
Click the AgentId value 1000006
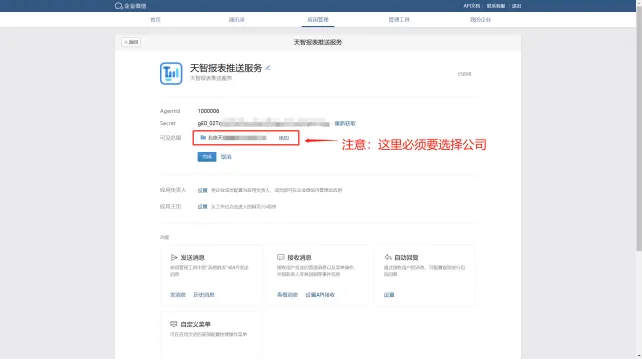(208, 111)
